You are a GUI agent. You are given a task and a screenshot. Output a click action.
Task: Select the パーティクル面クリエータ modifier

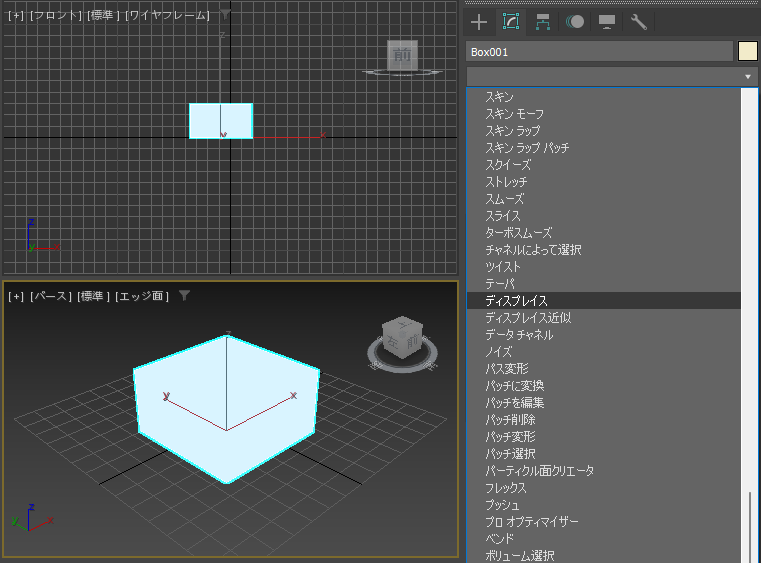604,471
